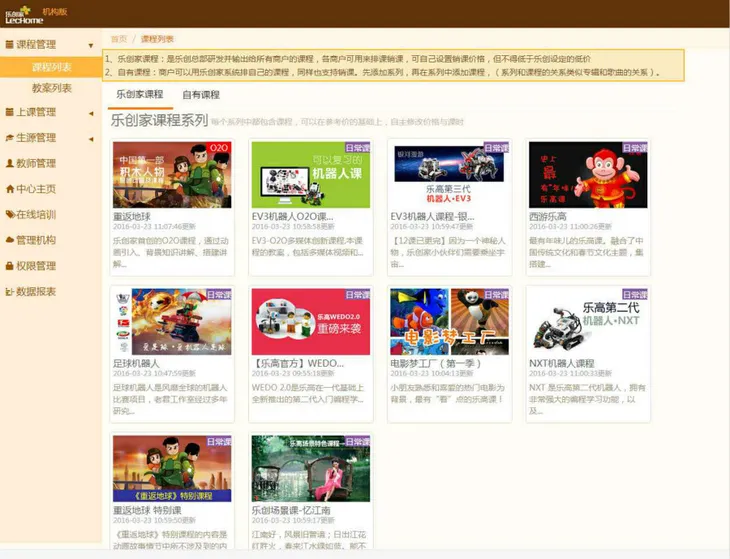Image resolution: width=730 pixels, height=559 pixels.
Task: Click the 中心主页 home icon
Action: pyautogui.click(x=10, y=189)
